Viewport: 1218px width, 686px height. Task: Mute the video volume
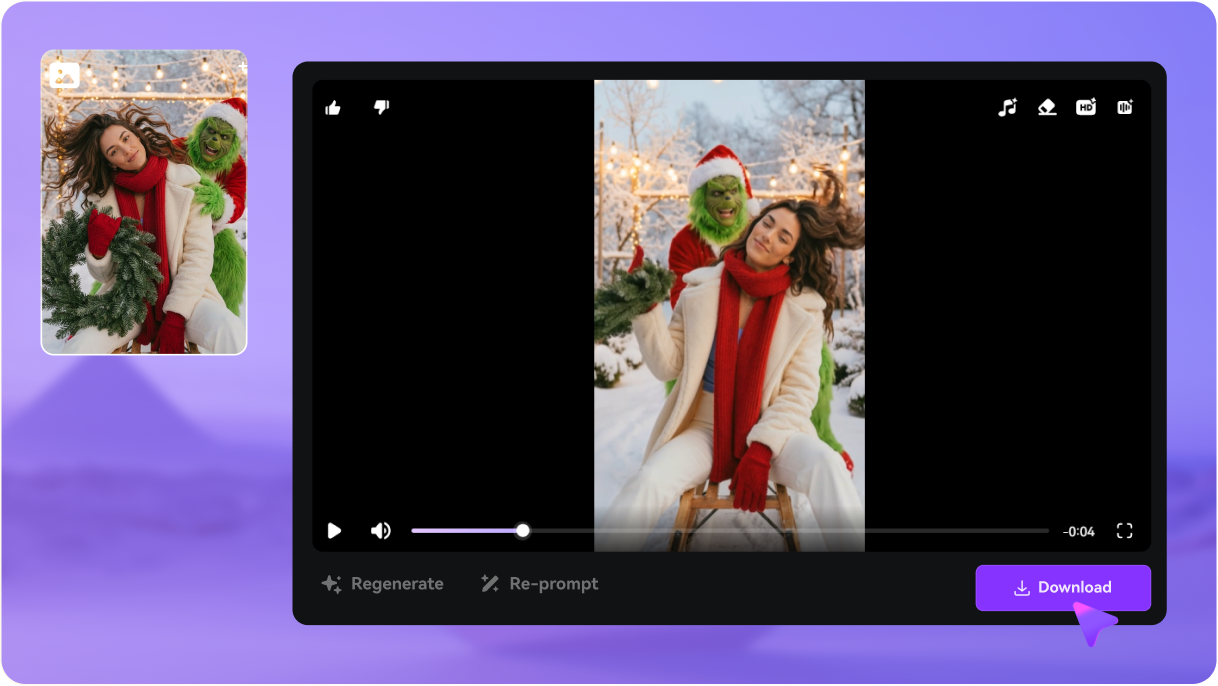(381, 531)
